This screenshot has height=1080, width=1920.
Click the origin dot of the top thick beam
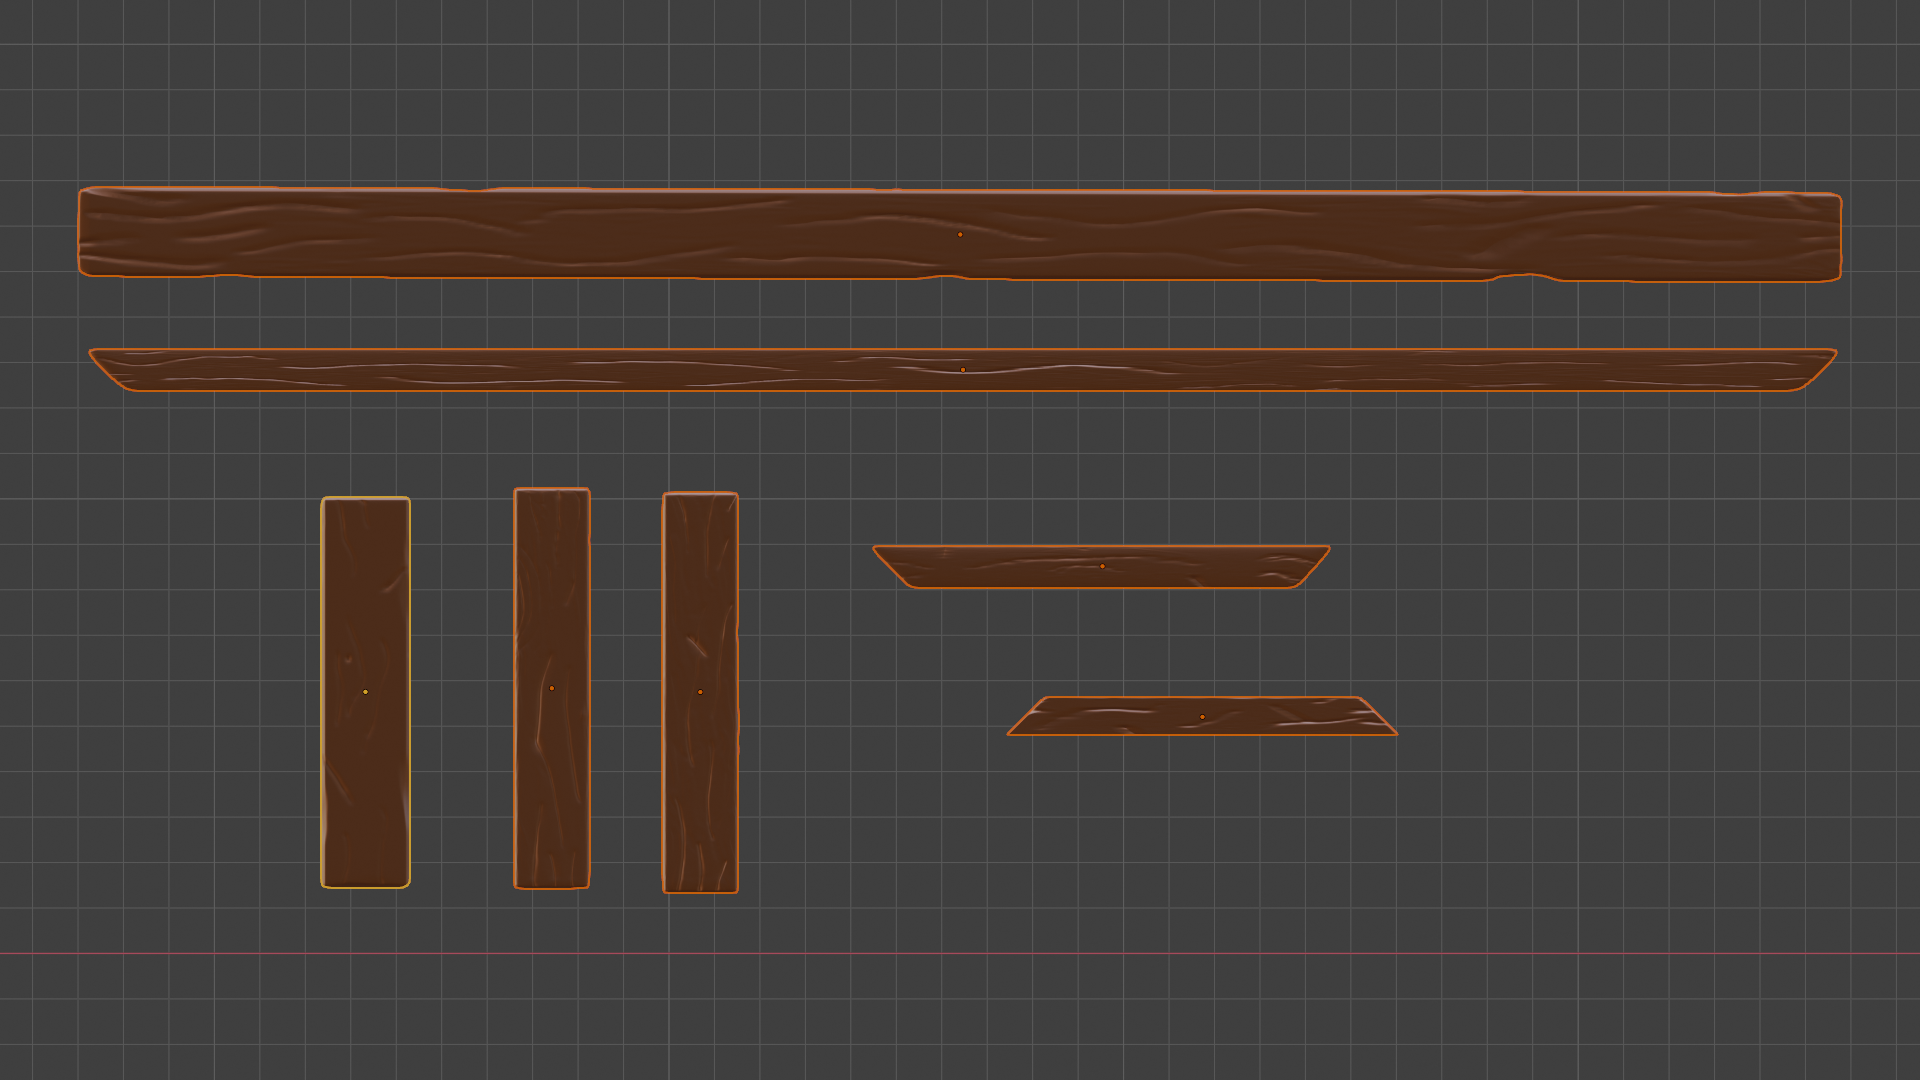pyautogui.click(x=960, y=234)
